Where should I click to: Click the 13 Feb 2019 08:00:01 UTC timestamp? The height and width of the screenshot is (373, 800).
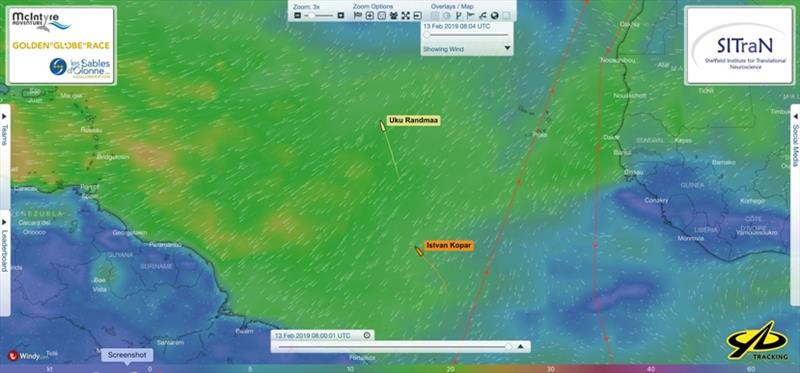point(313,335)
